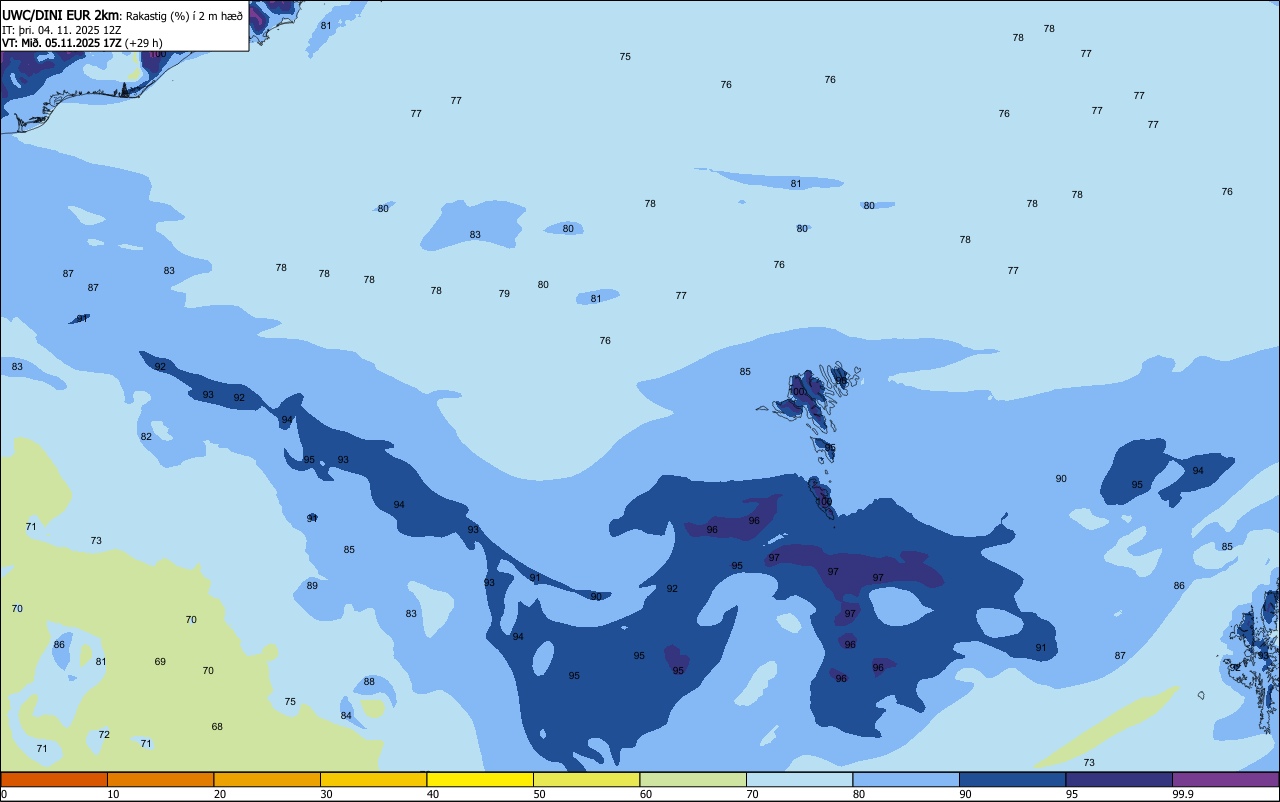The height and width of the screenshot is (802, 1280).
Task: Click the legend tick label "0"
Action: click(4, 794)
